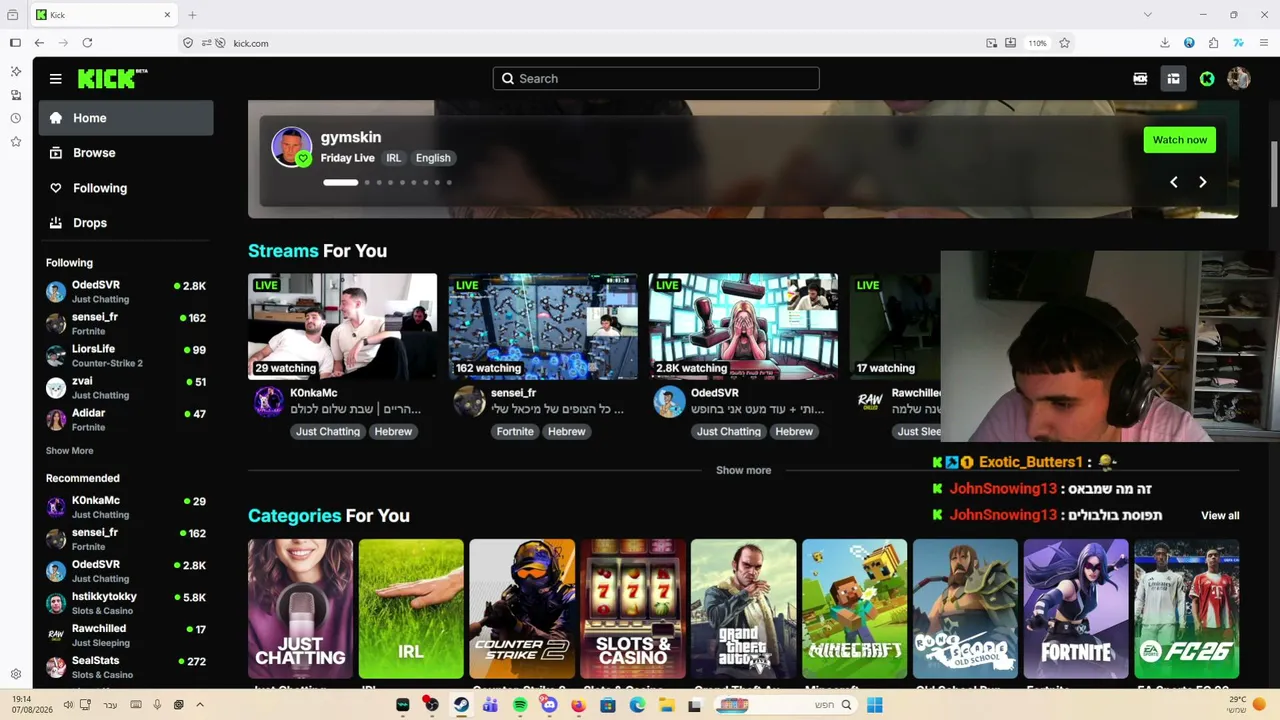Show previous featured stream in carousel
The image size is (1280, 720).
coord(1174,182)
